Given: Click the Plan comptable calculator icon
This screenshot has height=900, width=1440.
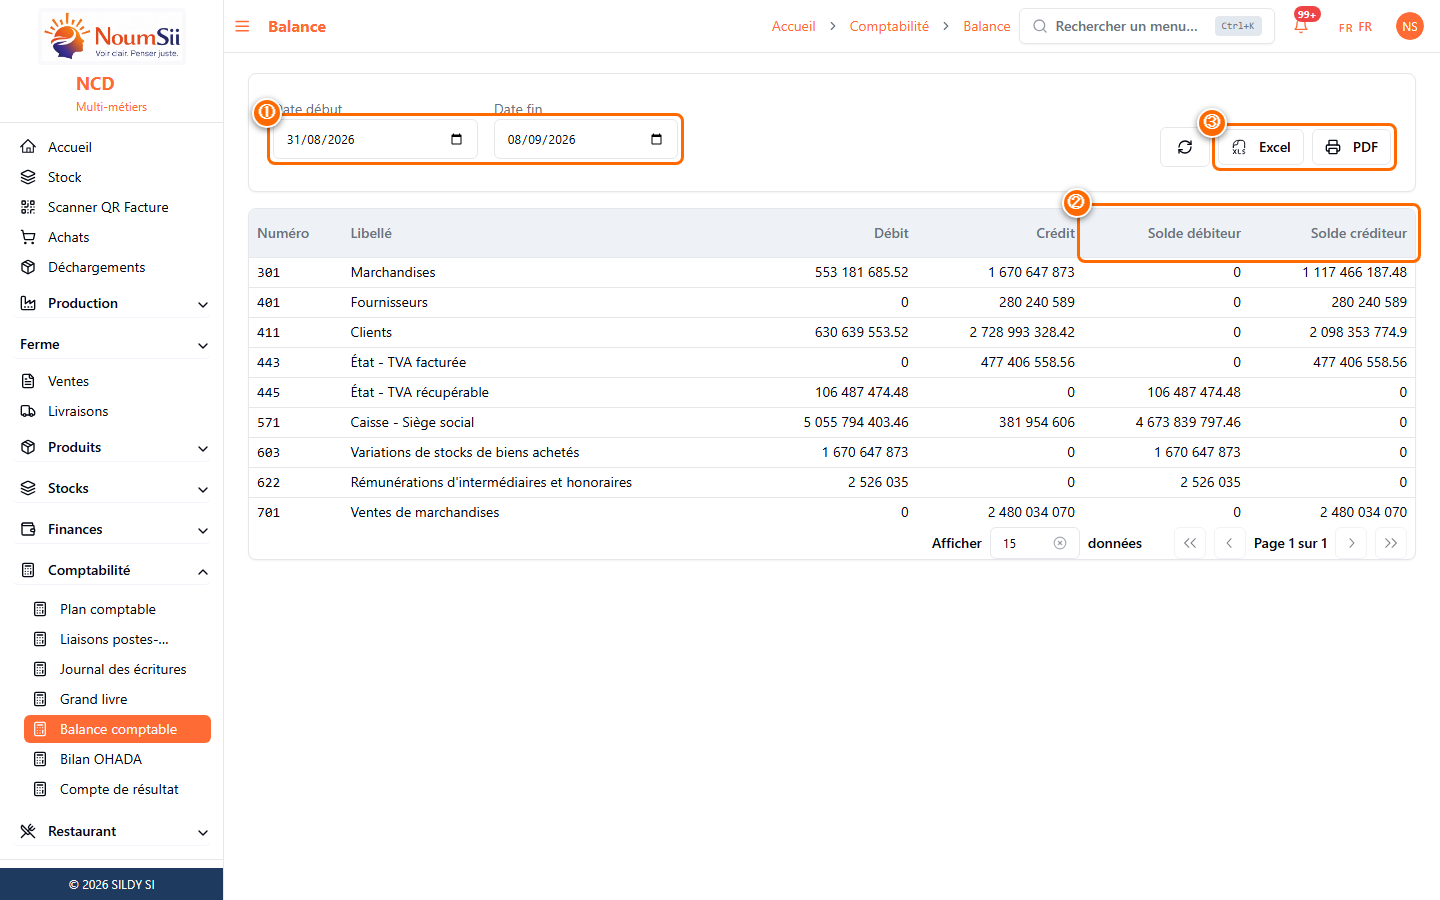Looking at the screenshot, I should pyautogui.click(x=40, y=609).
